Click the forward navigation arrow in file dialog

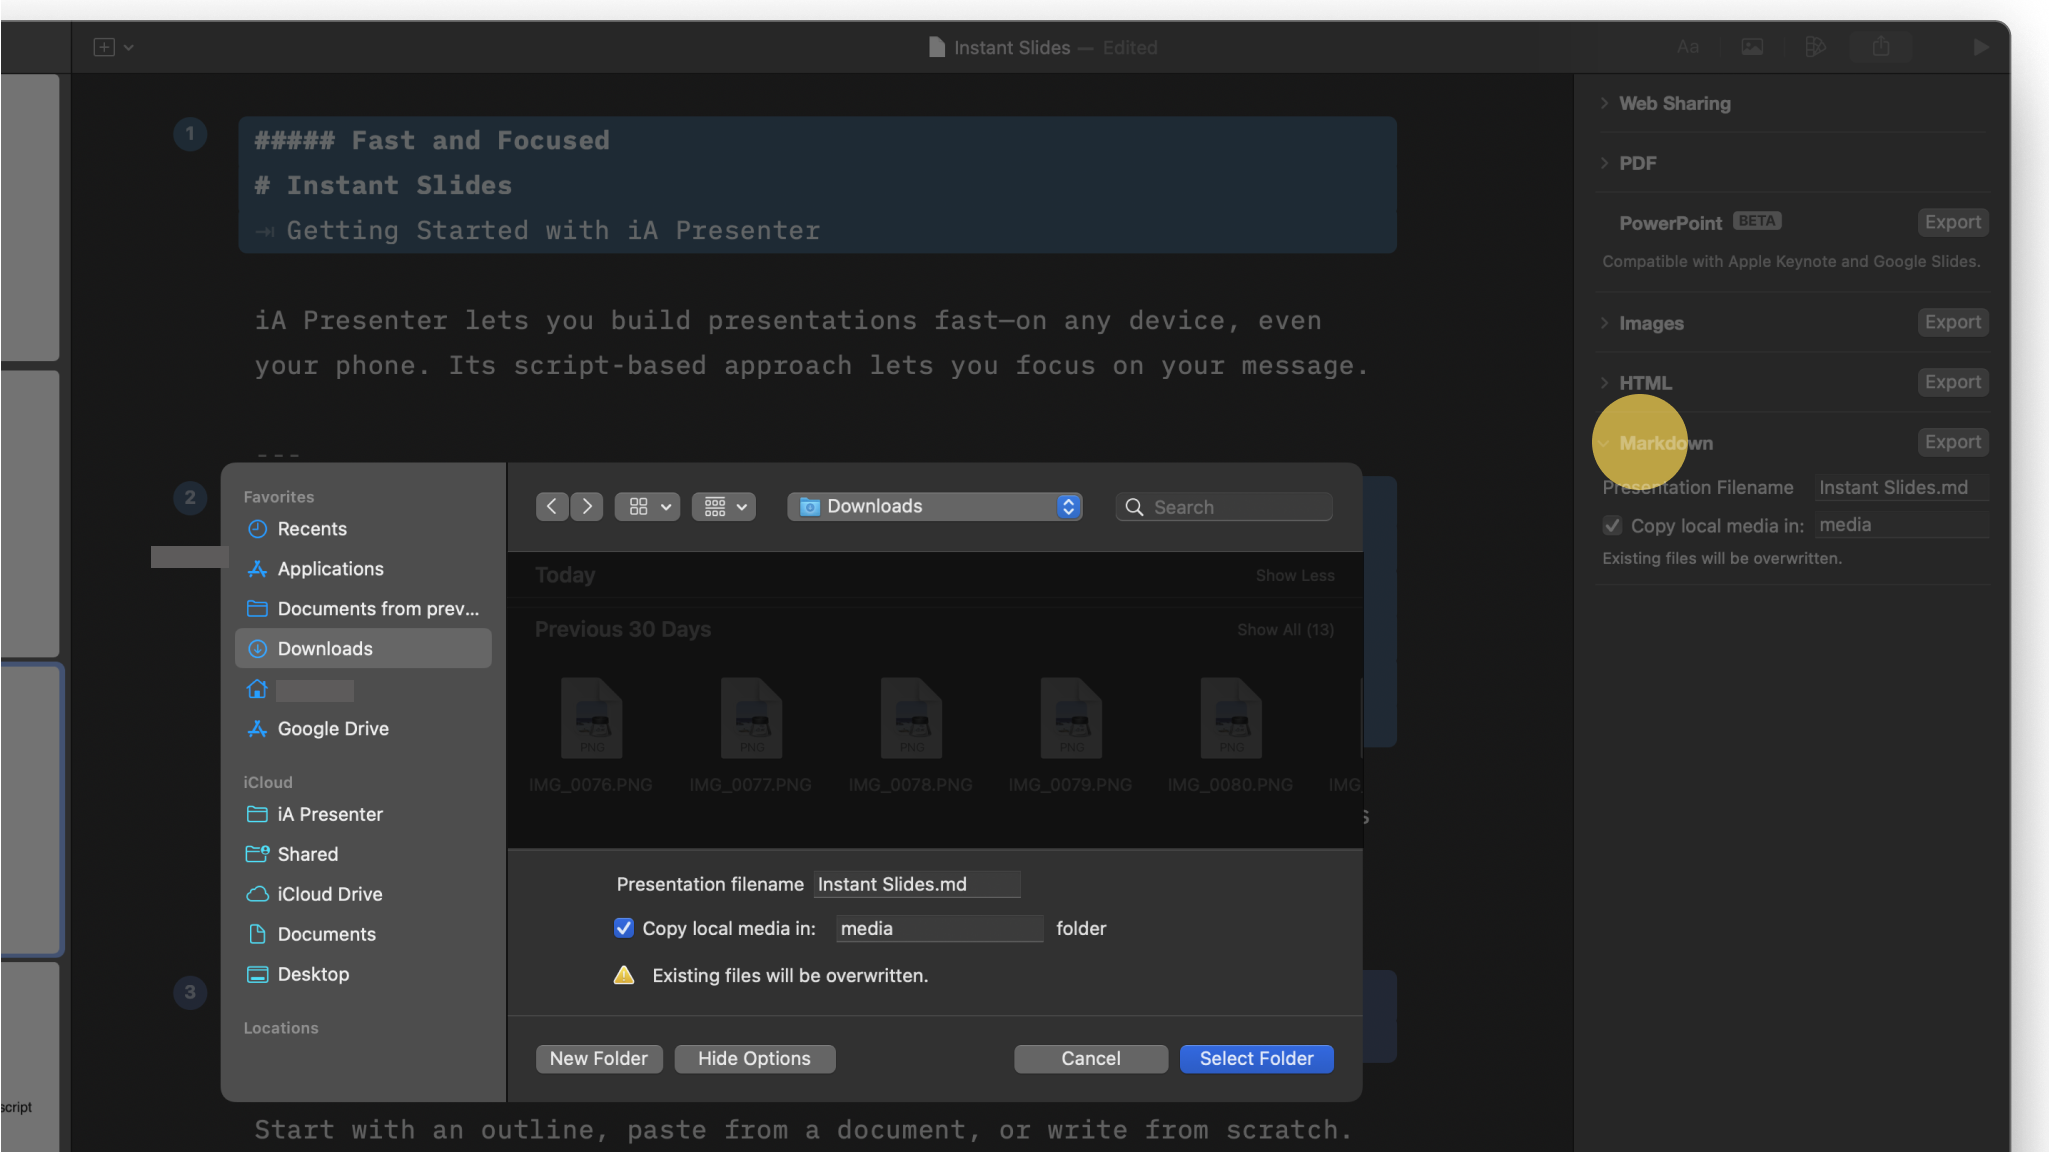587,507
